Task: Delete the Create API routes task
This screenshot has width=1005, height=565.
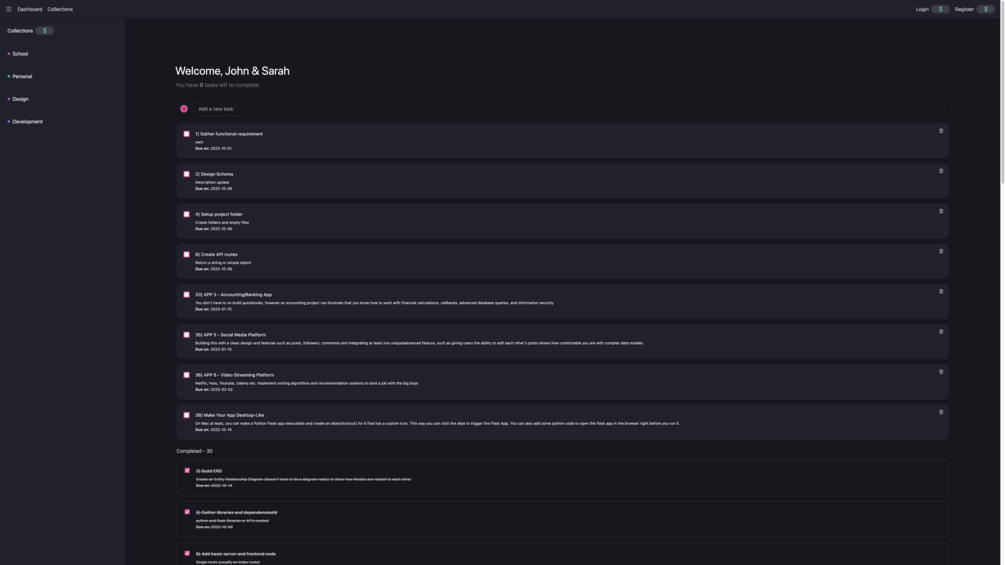Action: pos(941,251)
